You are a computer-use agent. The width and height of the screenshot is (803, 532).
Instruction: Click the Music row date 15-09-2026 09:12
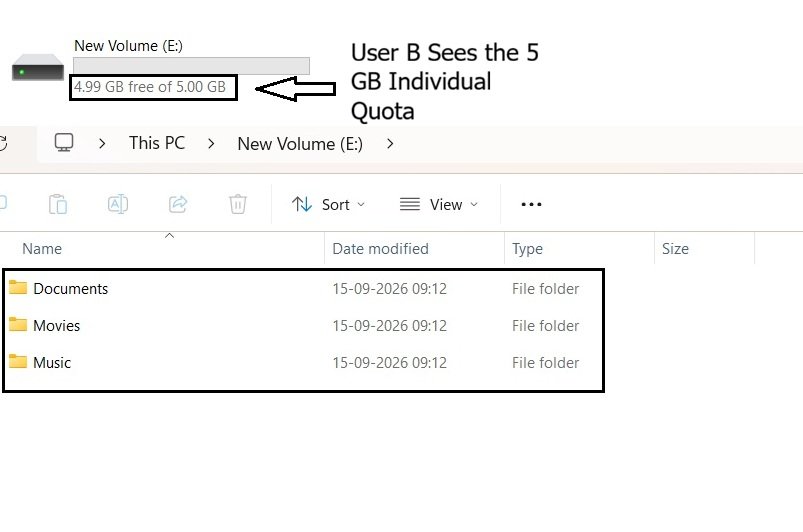[390, 363]
